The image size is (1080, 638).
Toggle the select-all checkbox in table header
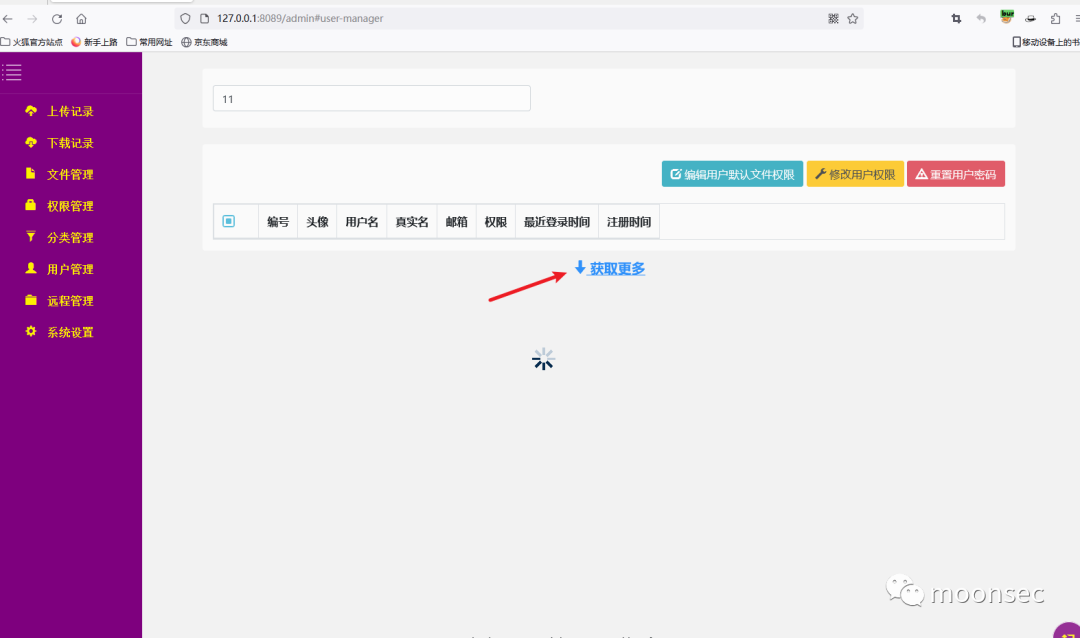coord(229,221)
